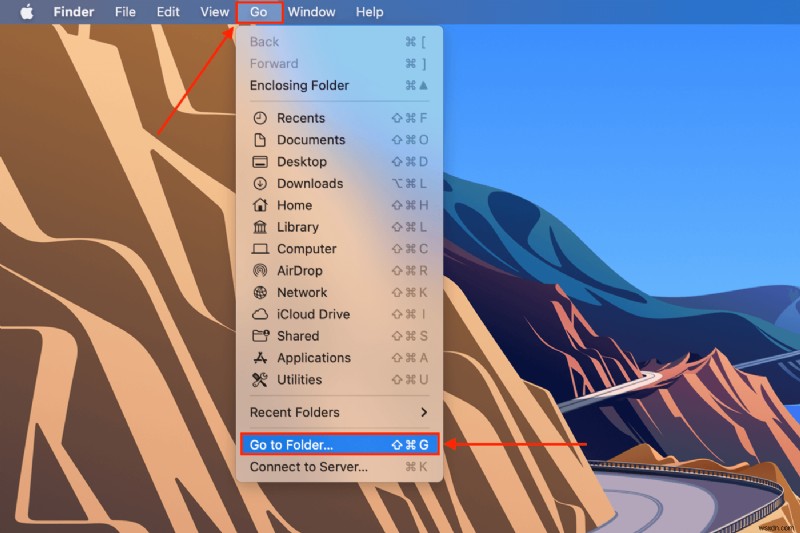The height and width of the screenshot is (533, 800).
Task: Click the dimmed Back menu item
Action: click(339, 42)
